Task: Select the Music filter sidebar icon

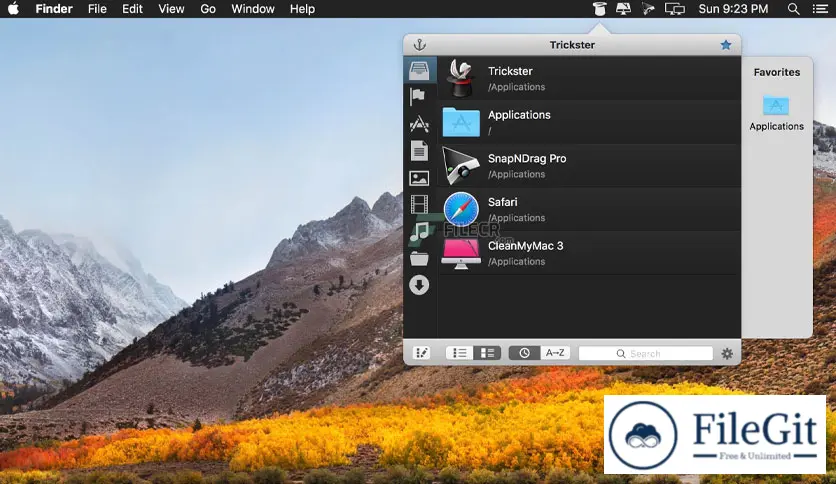Action: coord(419,231)
